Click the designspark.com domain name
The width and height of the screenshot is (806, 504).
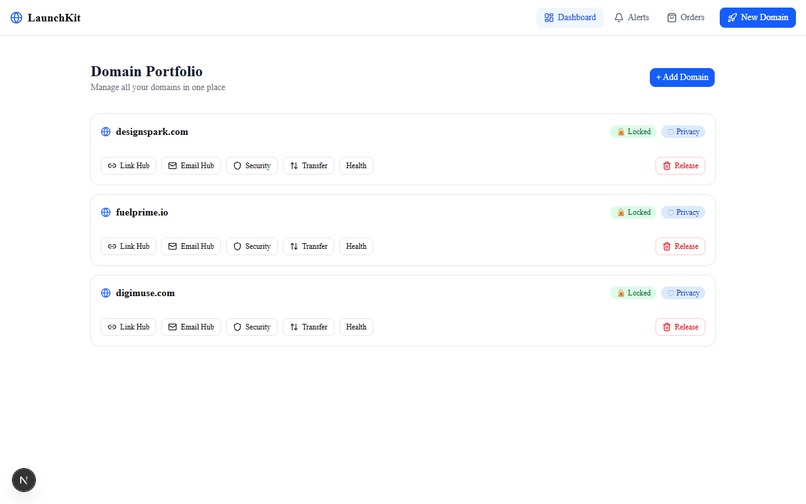(152, 132)
